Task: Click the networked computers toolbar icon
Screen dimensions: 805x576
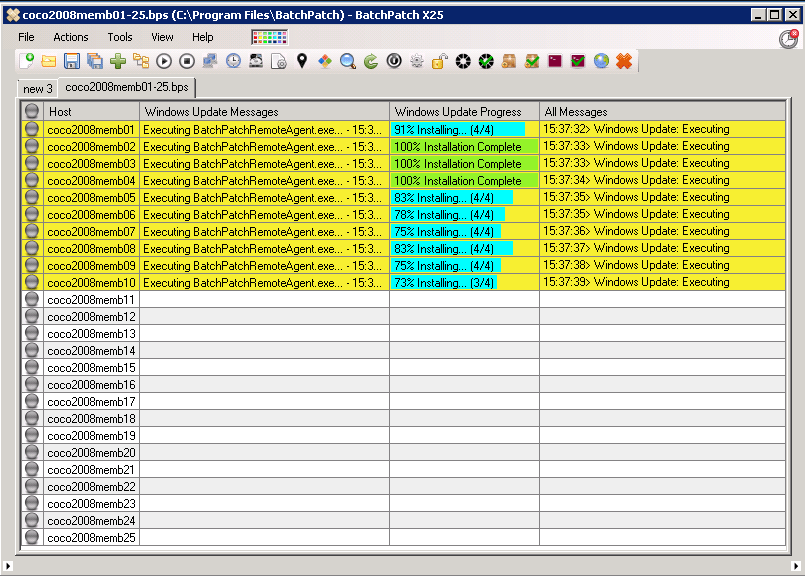Action: click(210, 61)
